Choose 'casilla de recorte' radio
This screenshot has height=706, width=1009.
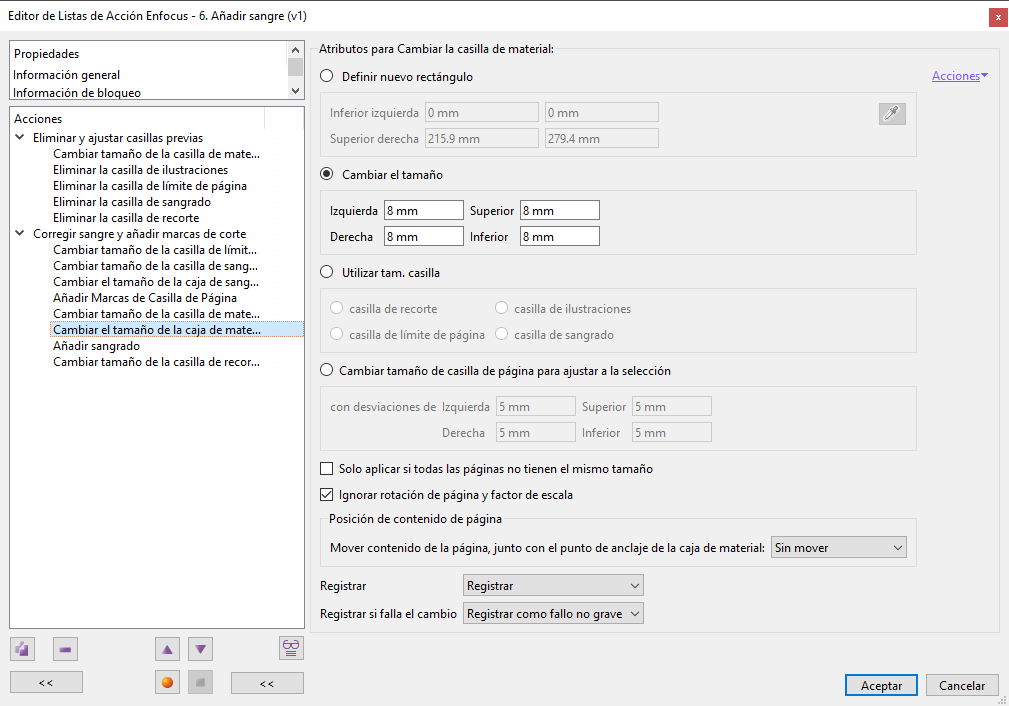[x=337, y=308]
